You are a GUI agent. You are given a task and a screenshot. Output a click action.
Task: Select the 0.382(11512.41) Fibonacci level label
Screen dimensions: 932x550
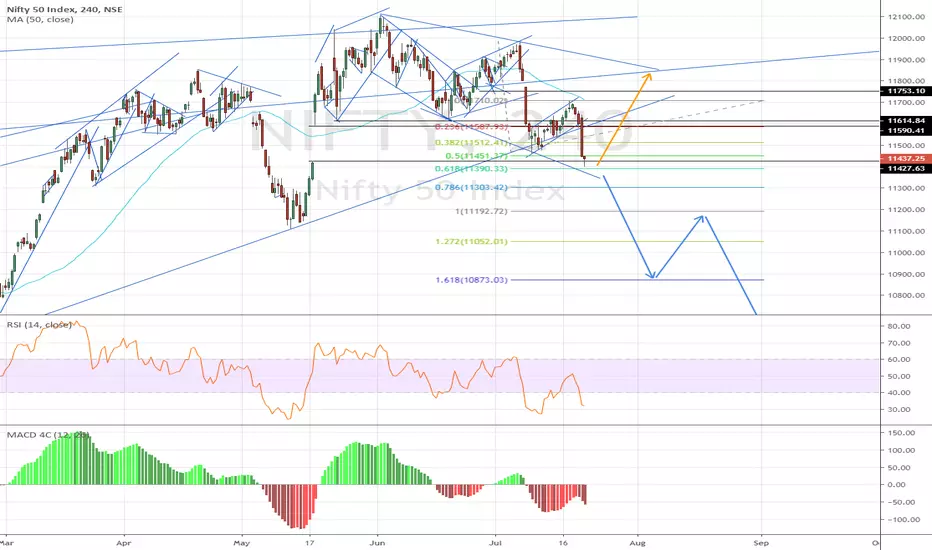tap(471, 143)
